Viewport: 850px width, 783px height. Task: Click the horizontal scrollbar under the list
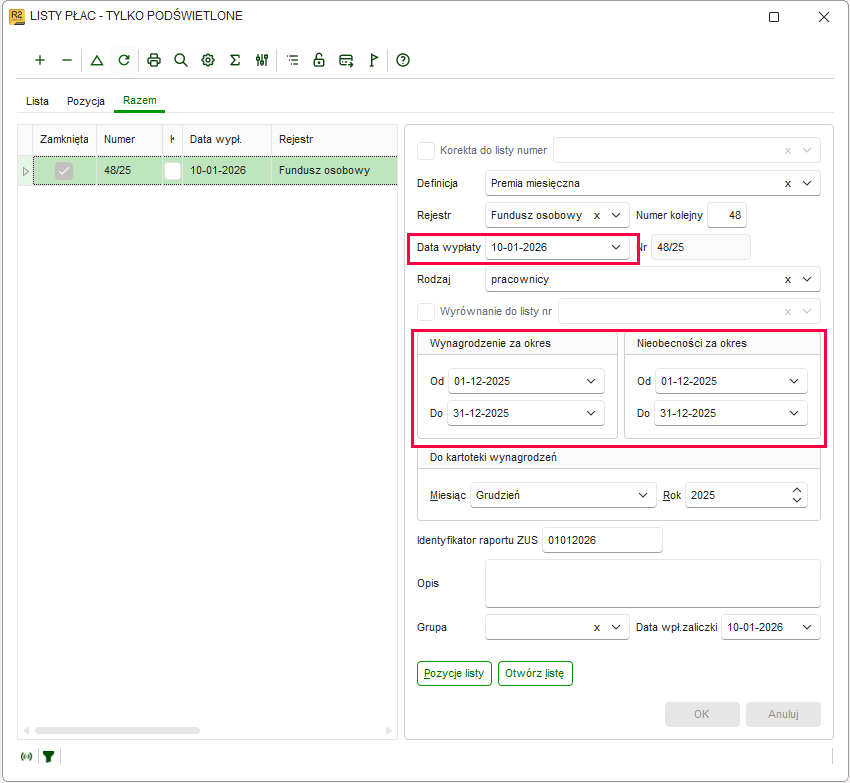click(117, 730)
